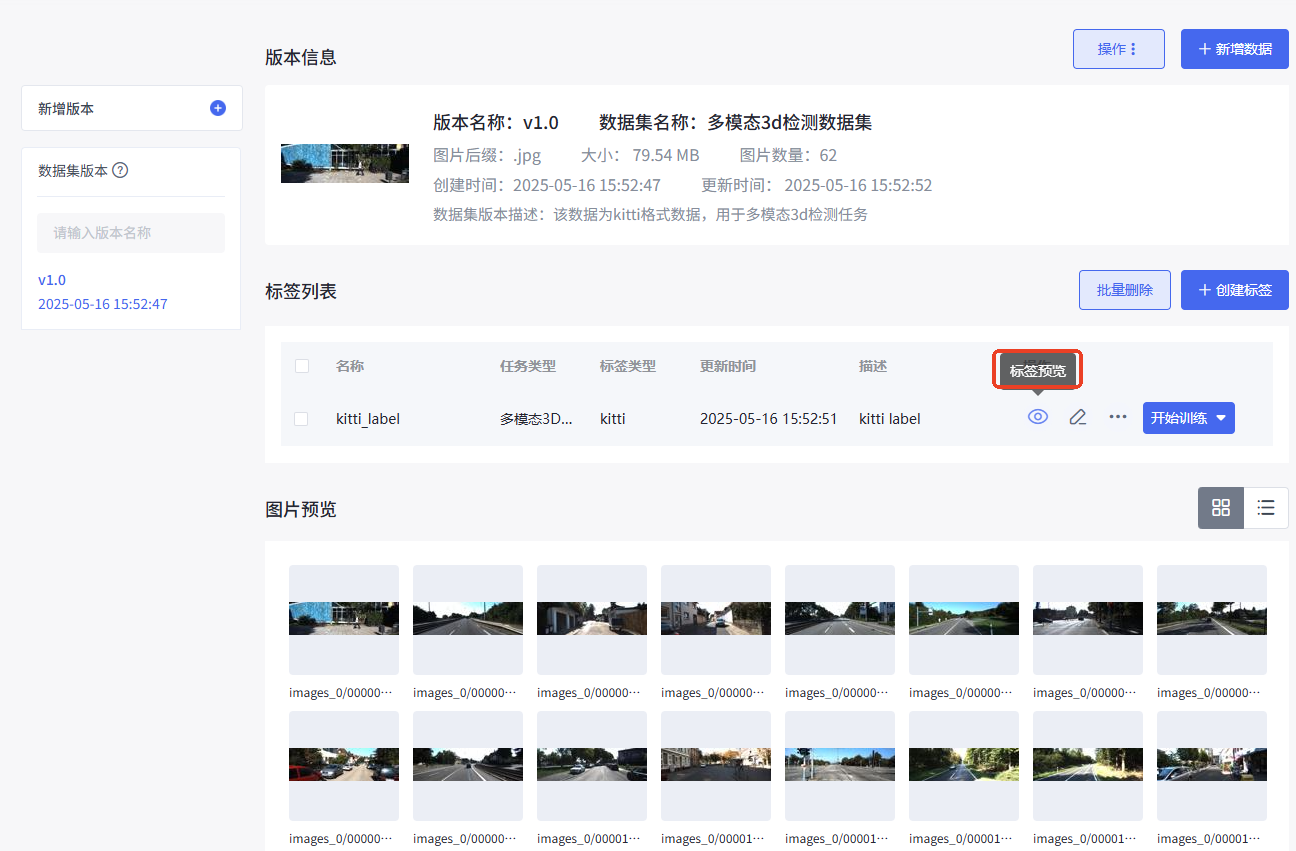This screenshot has height=851, width=1296.
Task: Tick the select-all checkbox in label table header
Action: [x=302, y=366]
